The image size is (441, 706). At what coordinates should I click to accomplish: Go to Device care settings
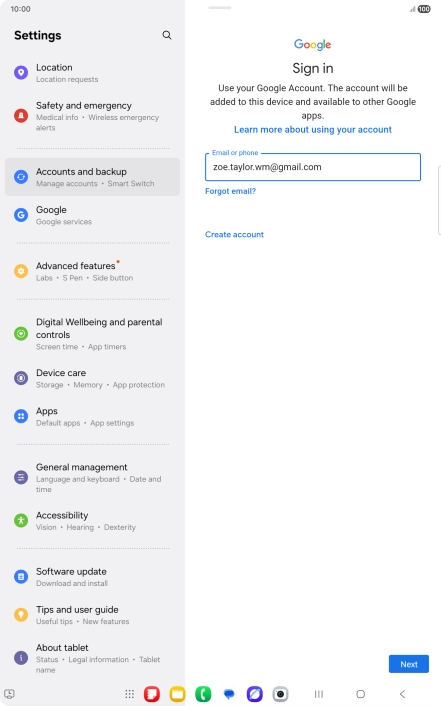point(92,378)
